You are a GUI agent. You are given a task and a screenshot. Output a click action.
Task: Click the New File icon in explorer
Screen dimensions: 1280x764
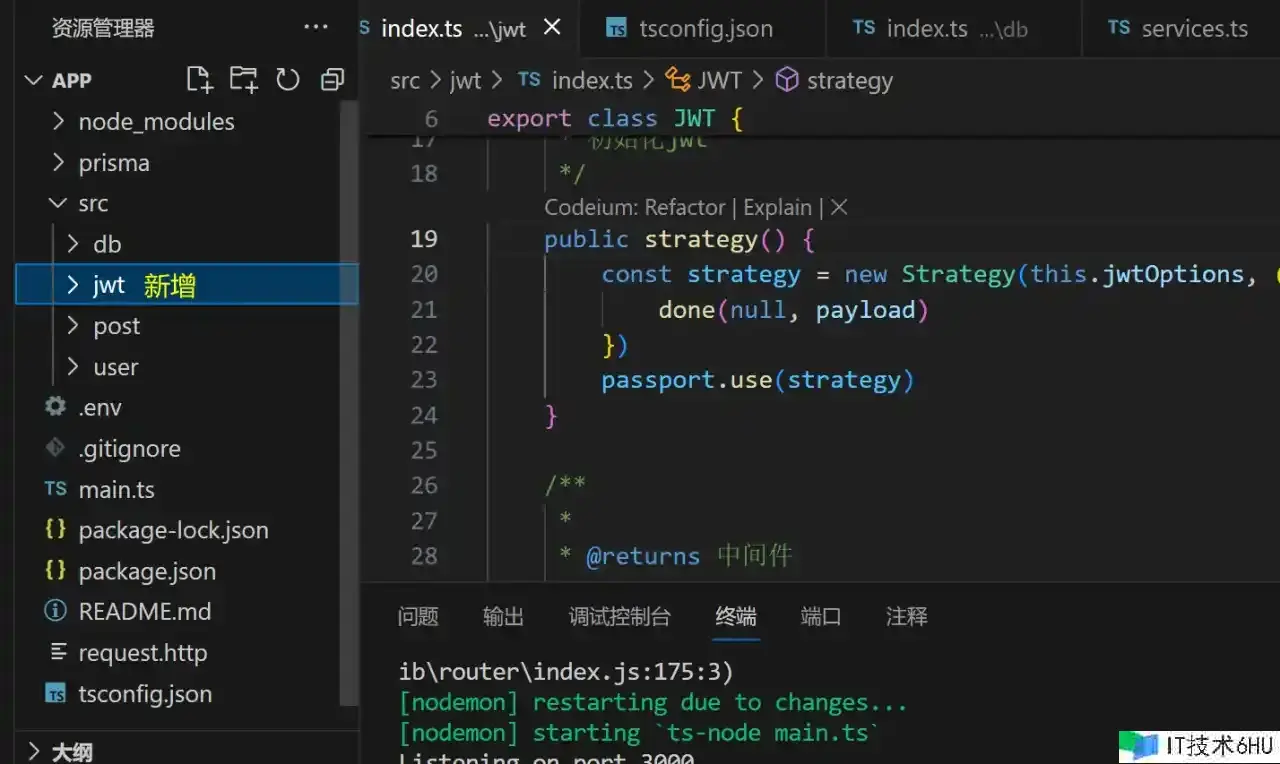click(x=200, y=80)
